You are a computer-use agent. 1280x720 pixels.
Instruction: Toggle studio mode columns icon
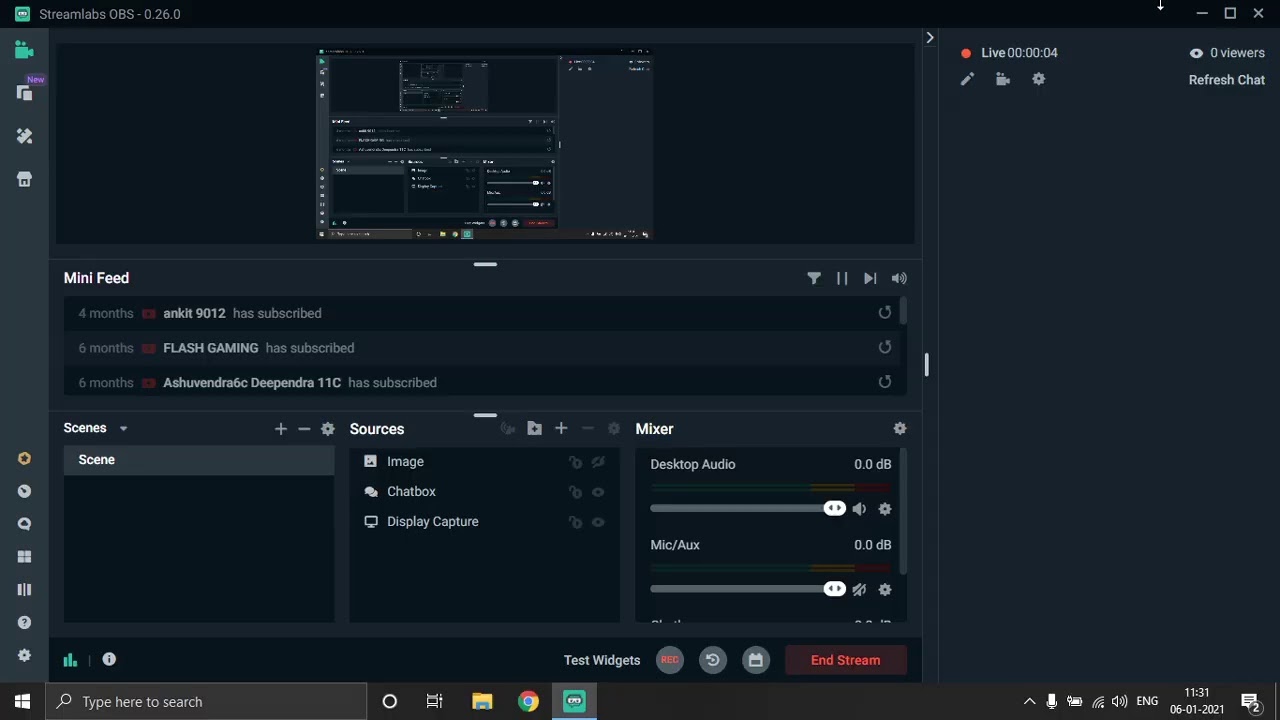click(x=25, y=589)
